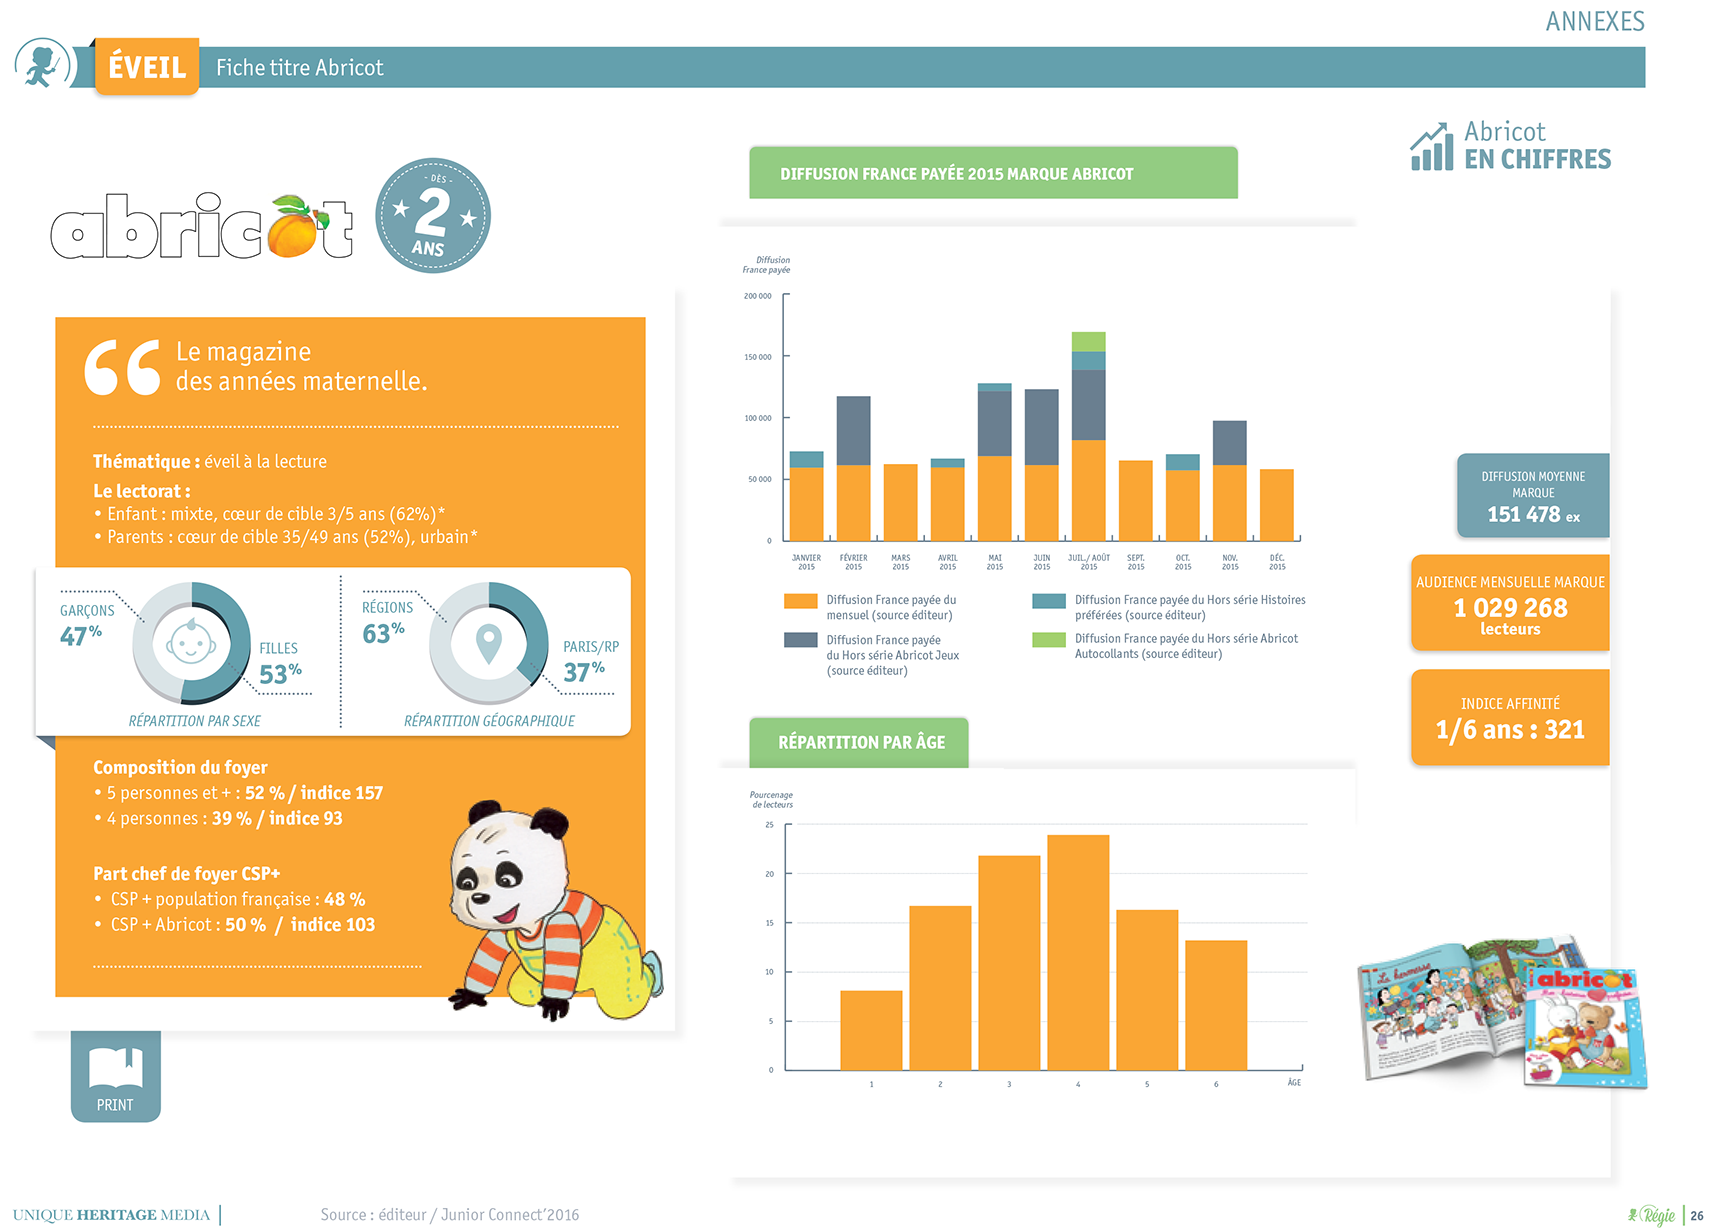This screenshot has height=1232, width=1715.
Task: Click the 'Indice affinité 1/6 ans : 321' box
Action: click(1510, 718)
